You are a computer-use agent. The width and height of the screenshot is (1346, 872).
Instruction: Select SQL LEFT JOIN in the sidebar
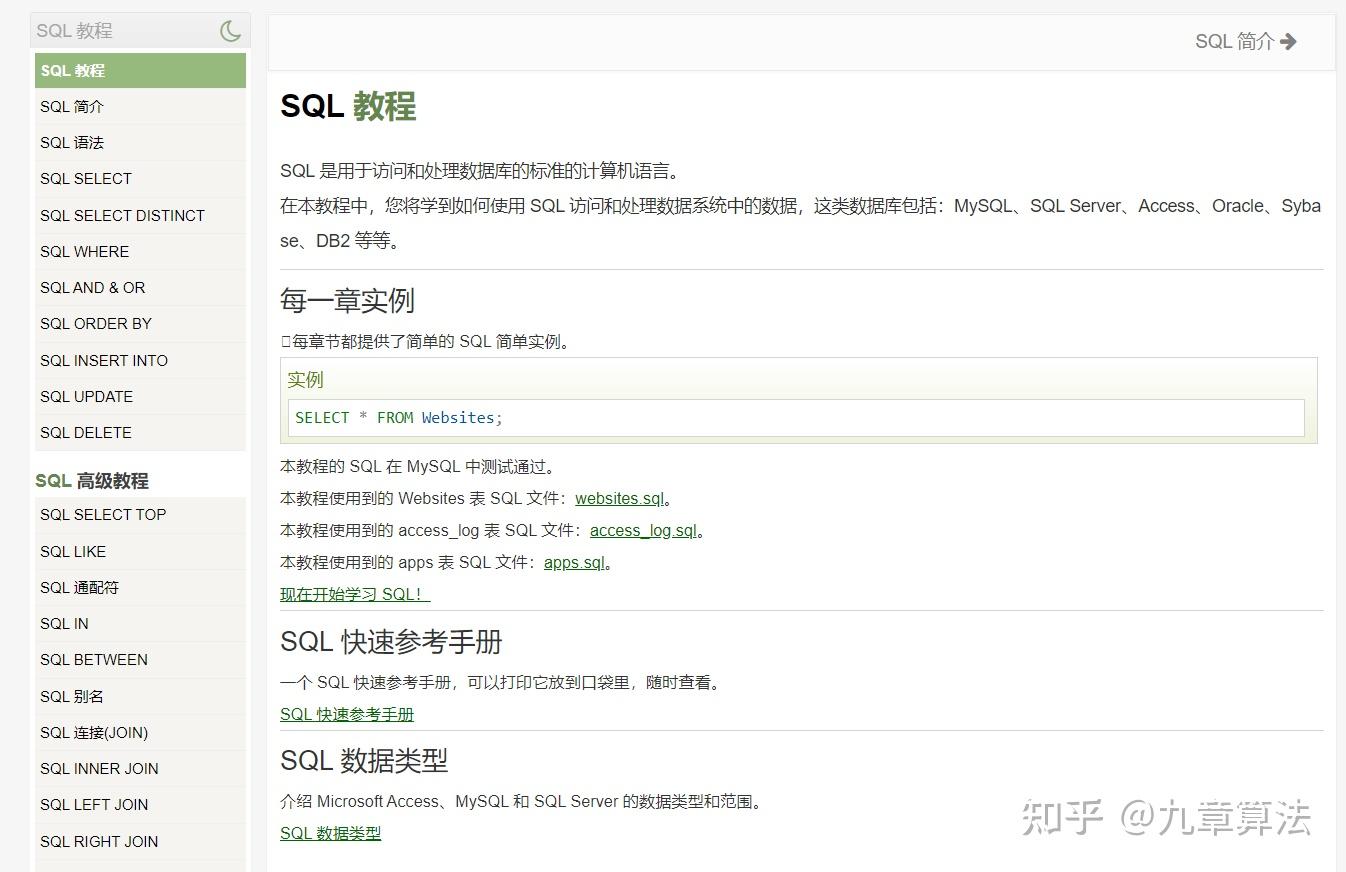[93, 804]
